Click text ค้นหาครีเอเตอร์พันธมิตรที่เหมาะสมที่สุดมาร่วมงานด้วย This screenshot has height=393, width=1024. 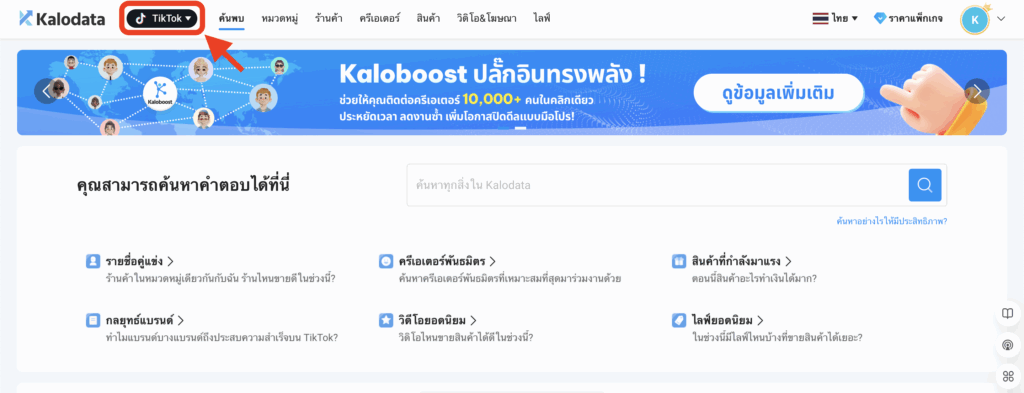pos(509,279)
